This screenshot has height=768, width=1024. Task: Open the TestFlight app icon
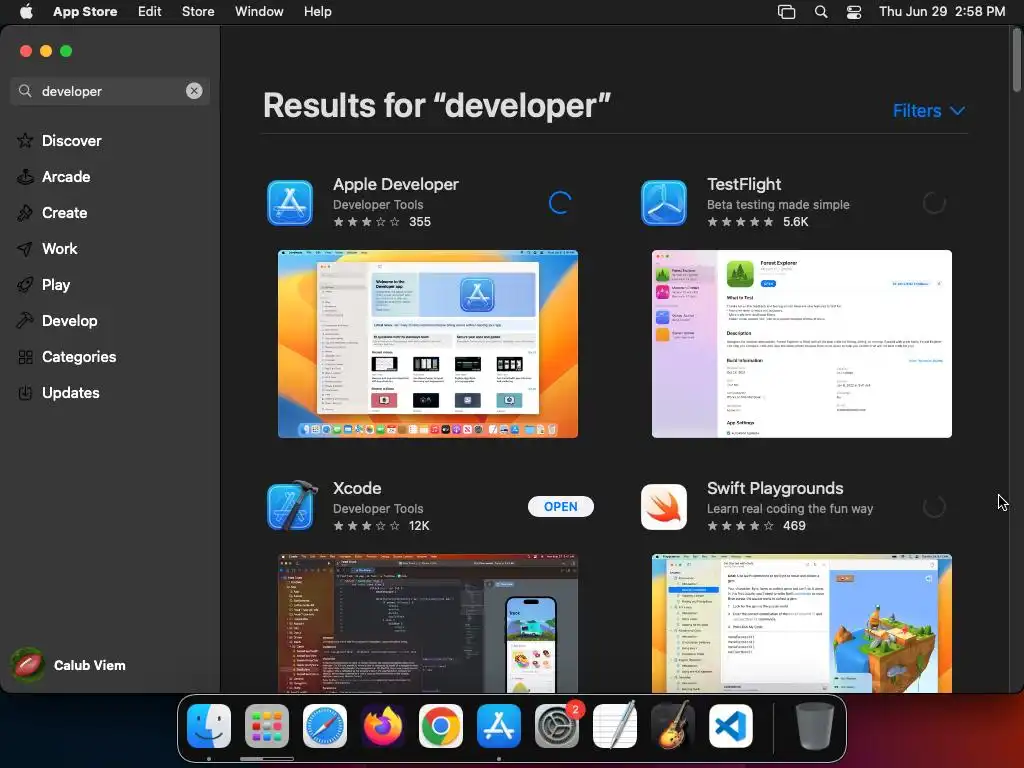[664, 203]
